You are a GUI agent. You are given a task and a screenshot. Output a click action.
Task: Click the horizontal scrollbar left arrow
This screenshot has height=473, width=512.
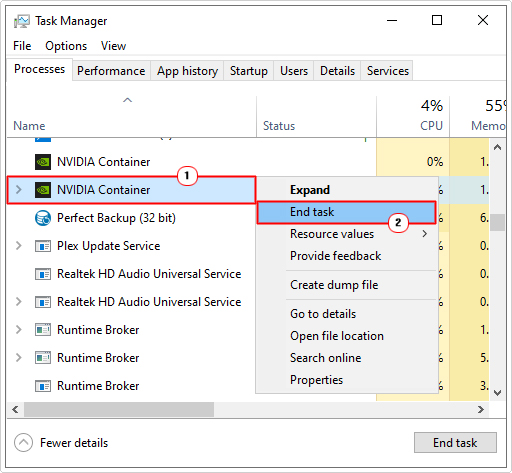[15, 409]
